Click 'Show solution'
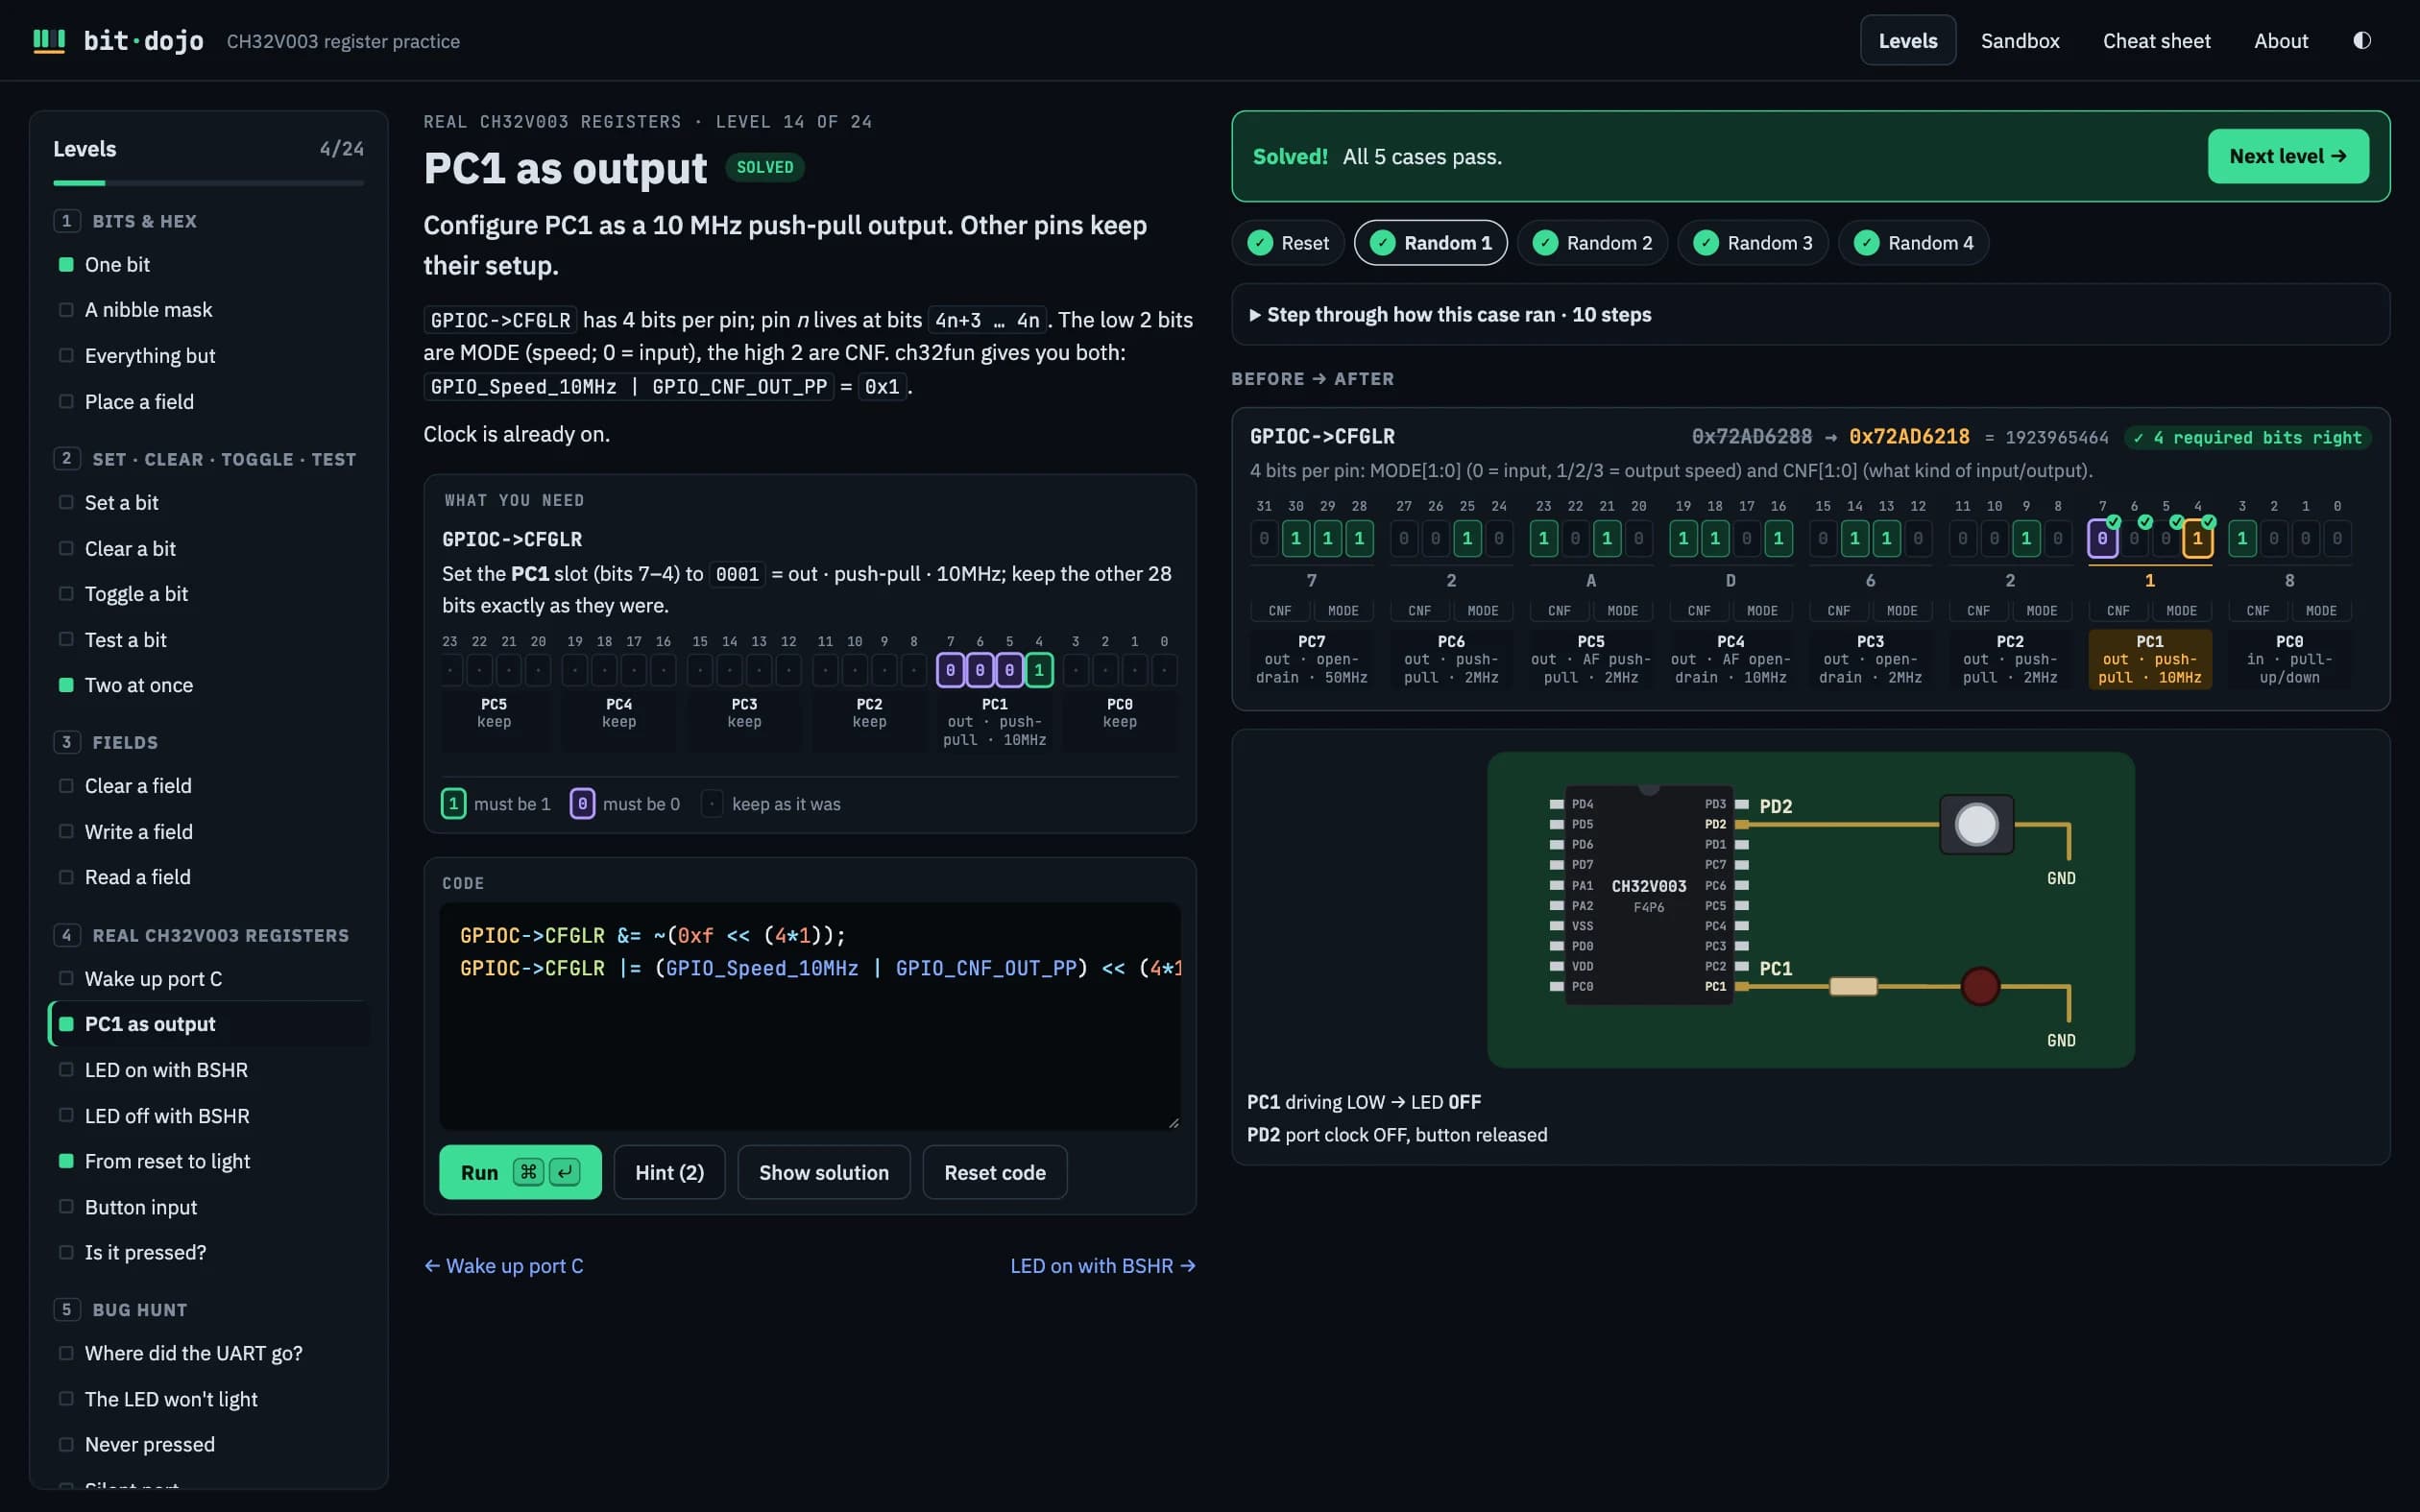2420x1512 pixels. (823, 1172)
